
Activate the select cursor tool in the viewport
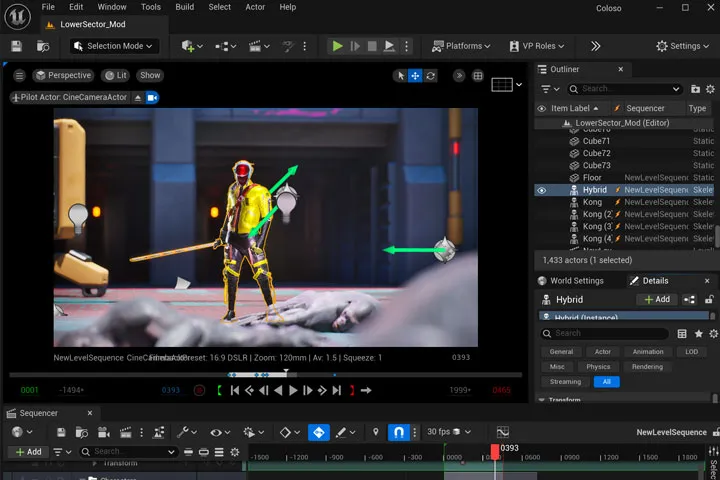[400, 76]
